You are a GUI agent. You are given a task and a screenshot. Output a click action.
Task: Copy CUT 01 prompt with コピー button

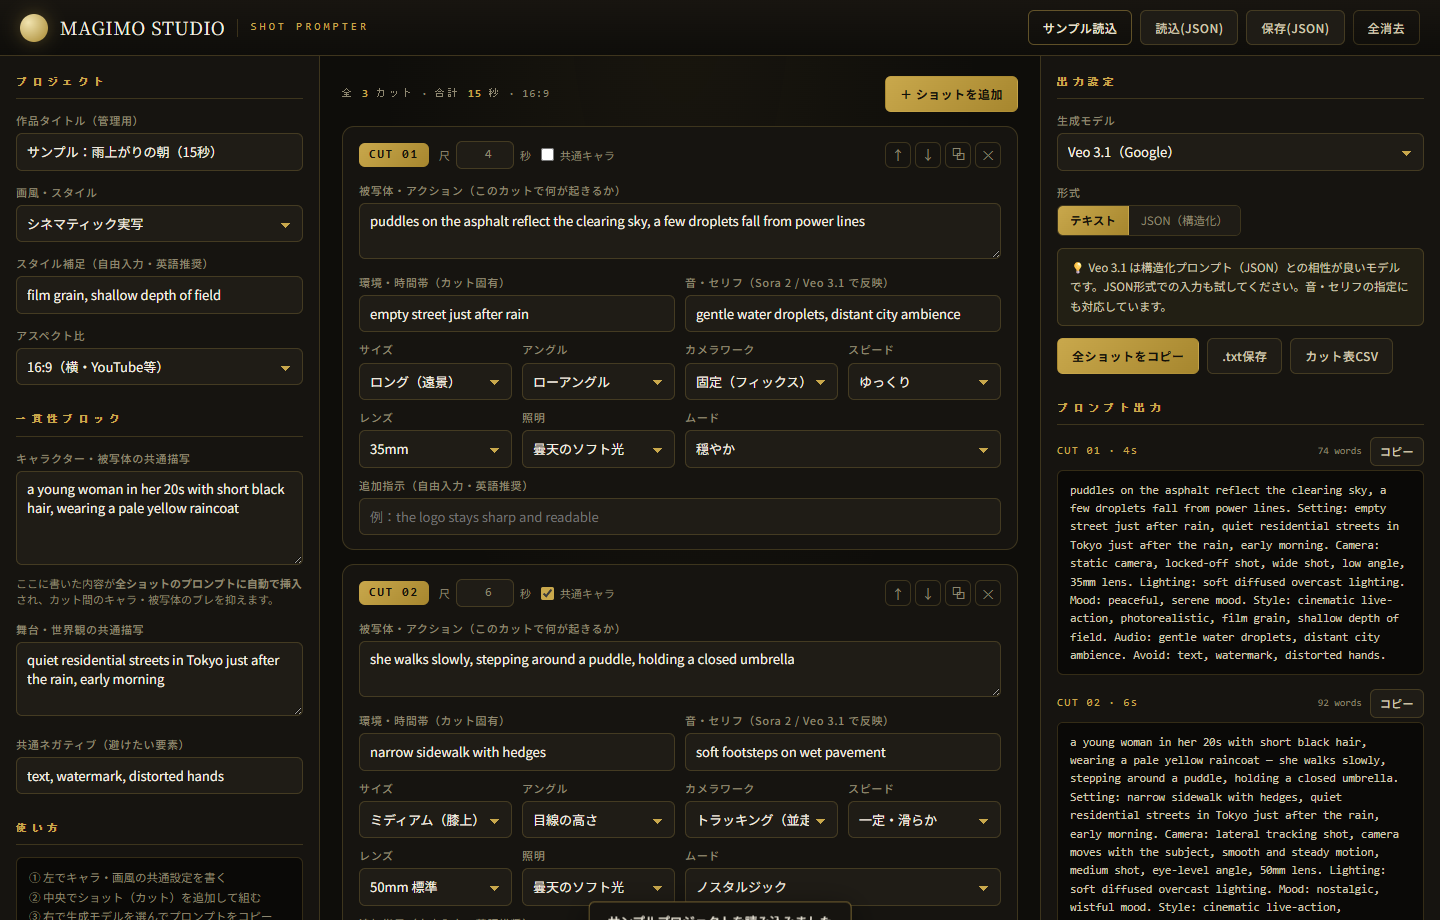click(x=1397, y=451)
